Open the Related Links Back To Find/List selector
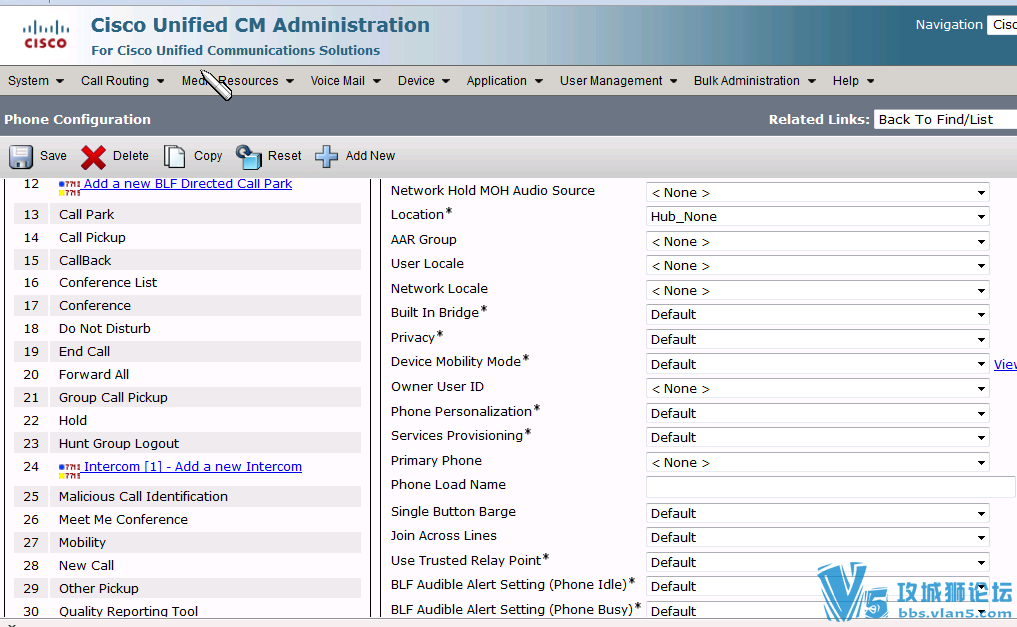 tap(944, 119)
